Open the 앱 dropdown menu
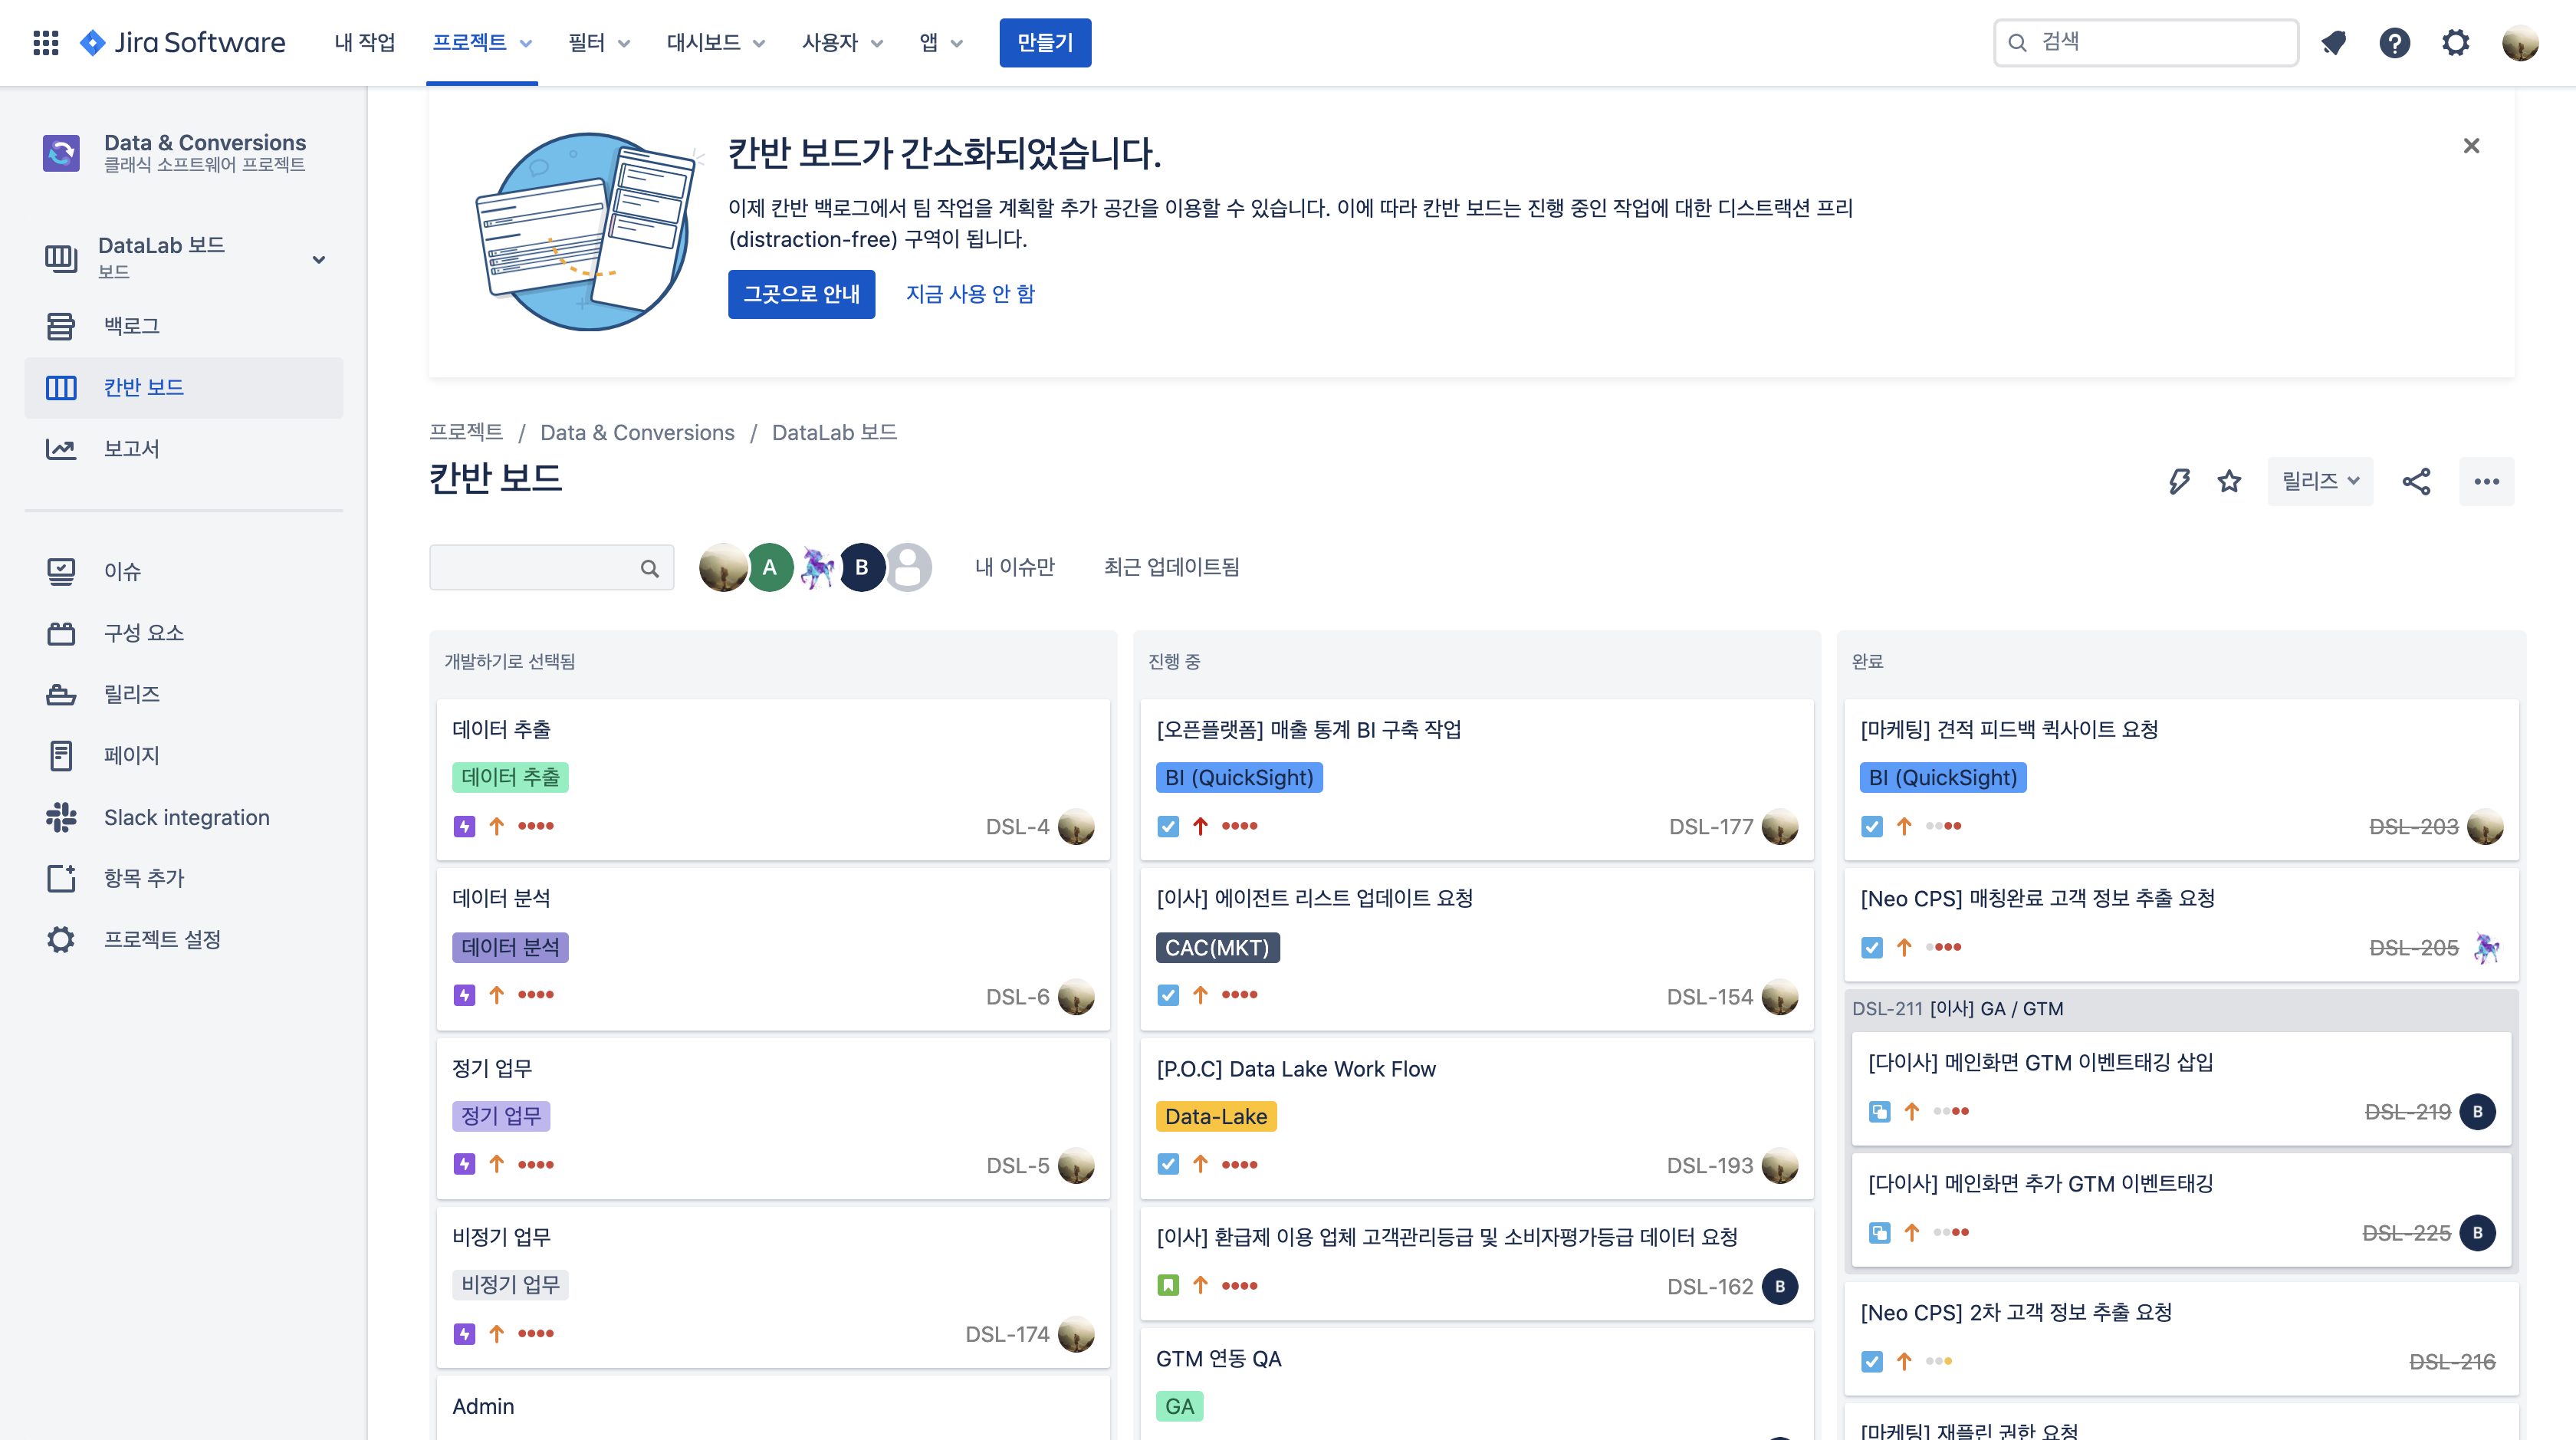 pyautogui.click(x=938, y=43)
